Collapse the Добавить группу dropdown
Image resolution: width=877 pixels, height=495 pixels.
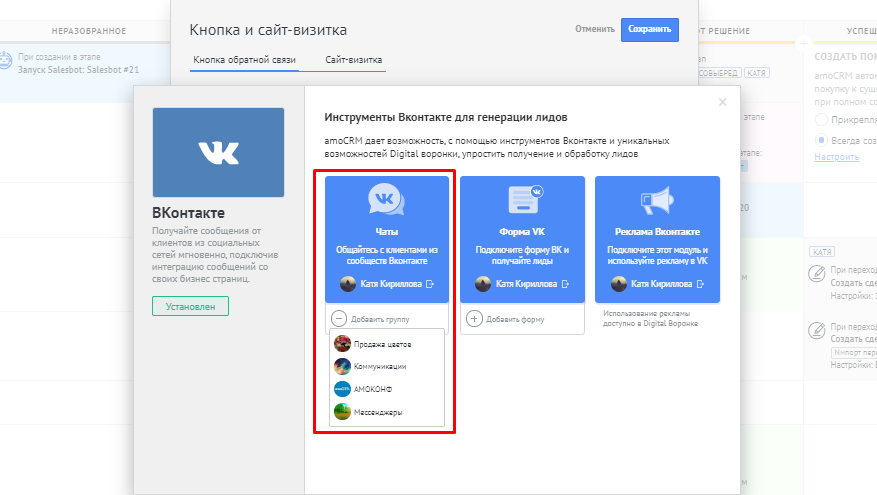click(x=340, y=319)
